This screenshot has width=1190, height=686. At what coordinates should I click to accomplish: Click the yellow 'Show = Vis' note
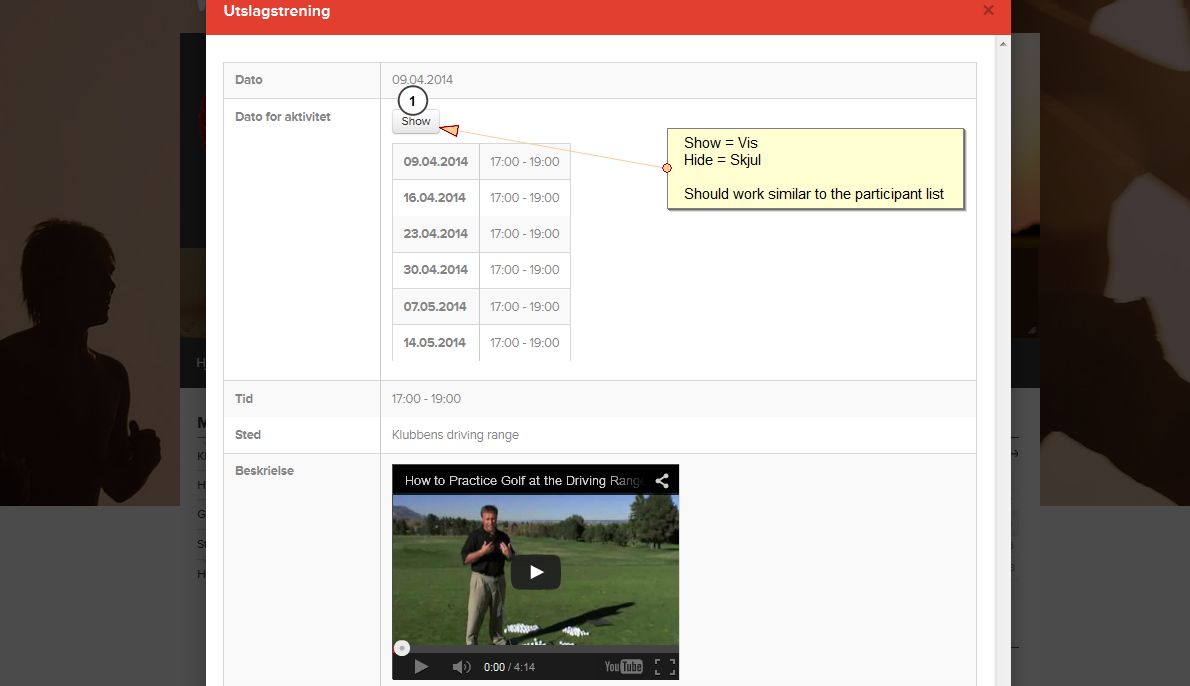tap(815, 168)
